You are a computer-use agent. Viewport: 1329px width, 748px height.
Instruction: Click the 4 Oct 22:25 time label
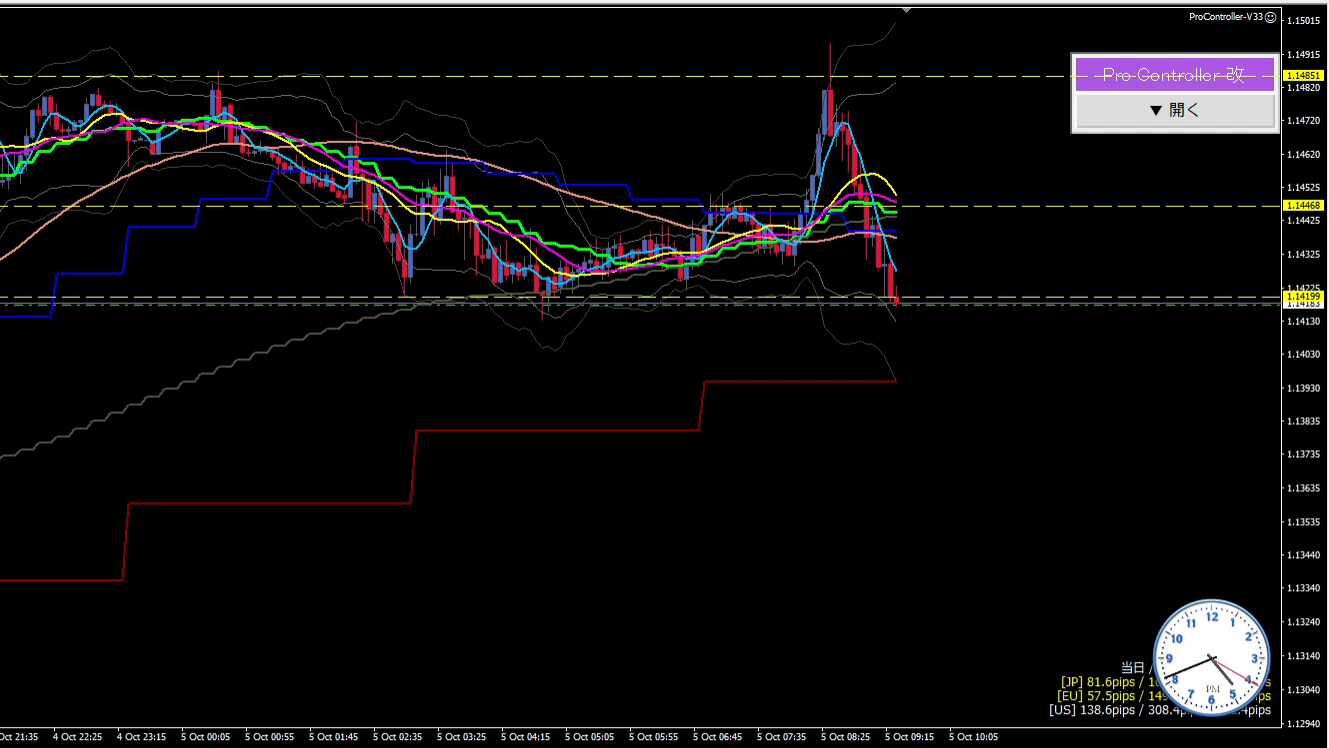click(x=76, y=737)
